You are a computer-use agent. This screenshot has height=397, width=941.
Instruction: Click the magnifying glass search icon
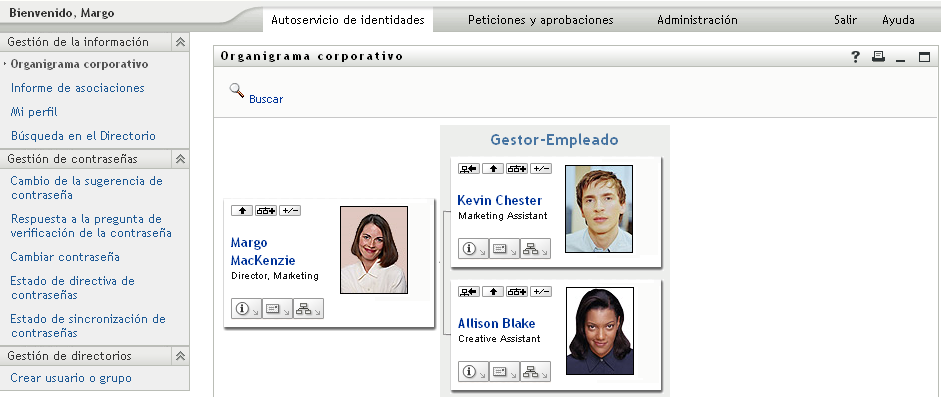pos(236,90)
